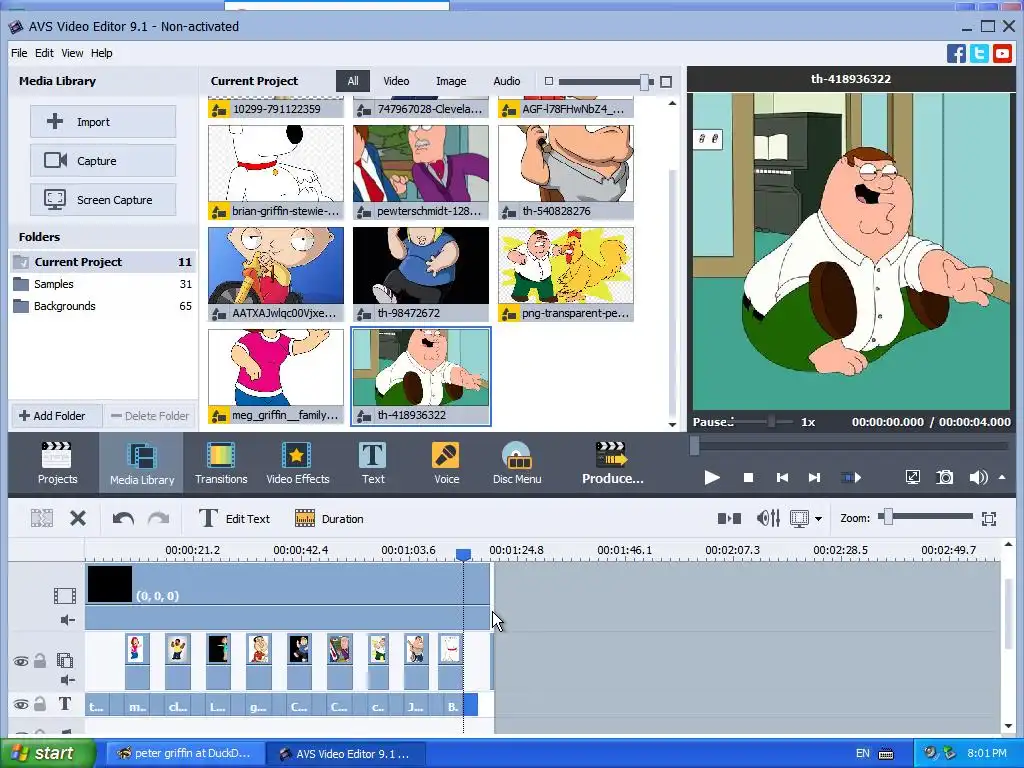Screen dimensions: 1024x768
Task: Click large thumbnails icon
Action: tap(665, 82)
